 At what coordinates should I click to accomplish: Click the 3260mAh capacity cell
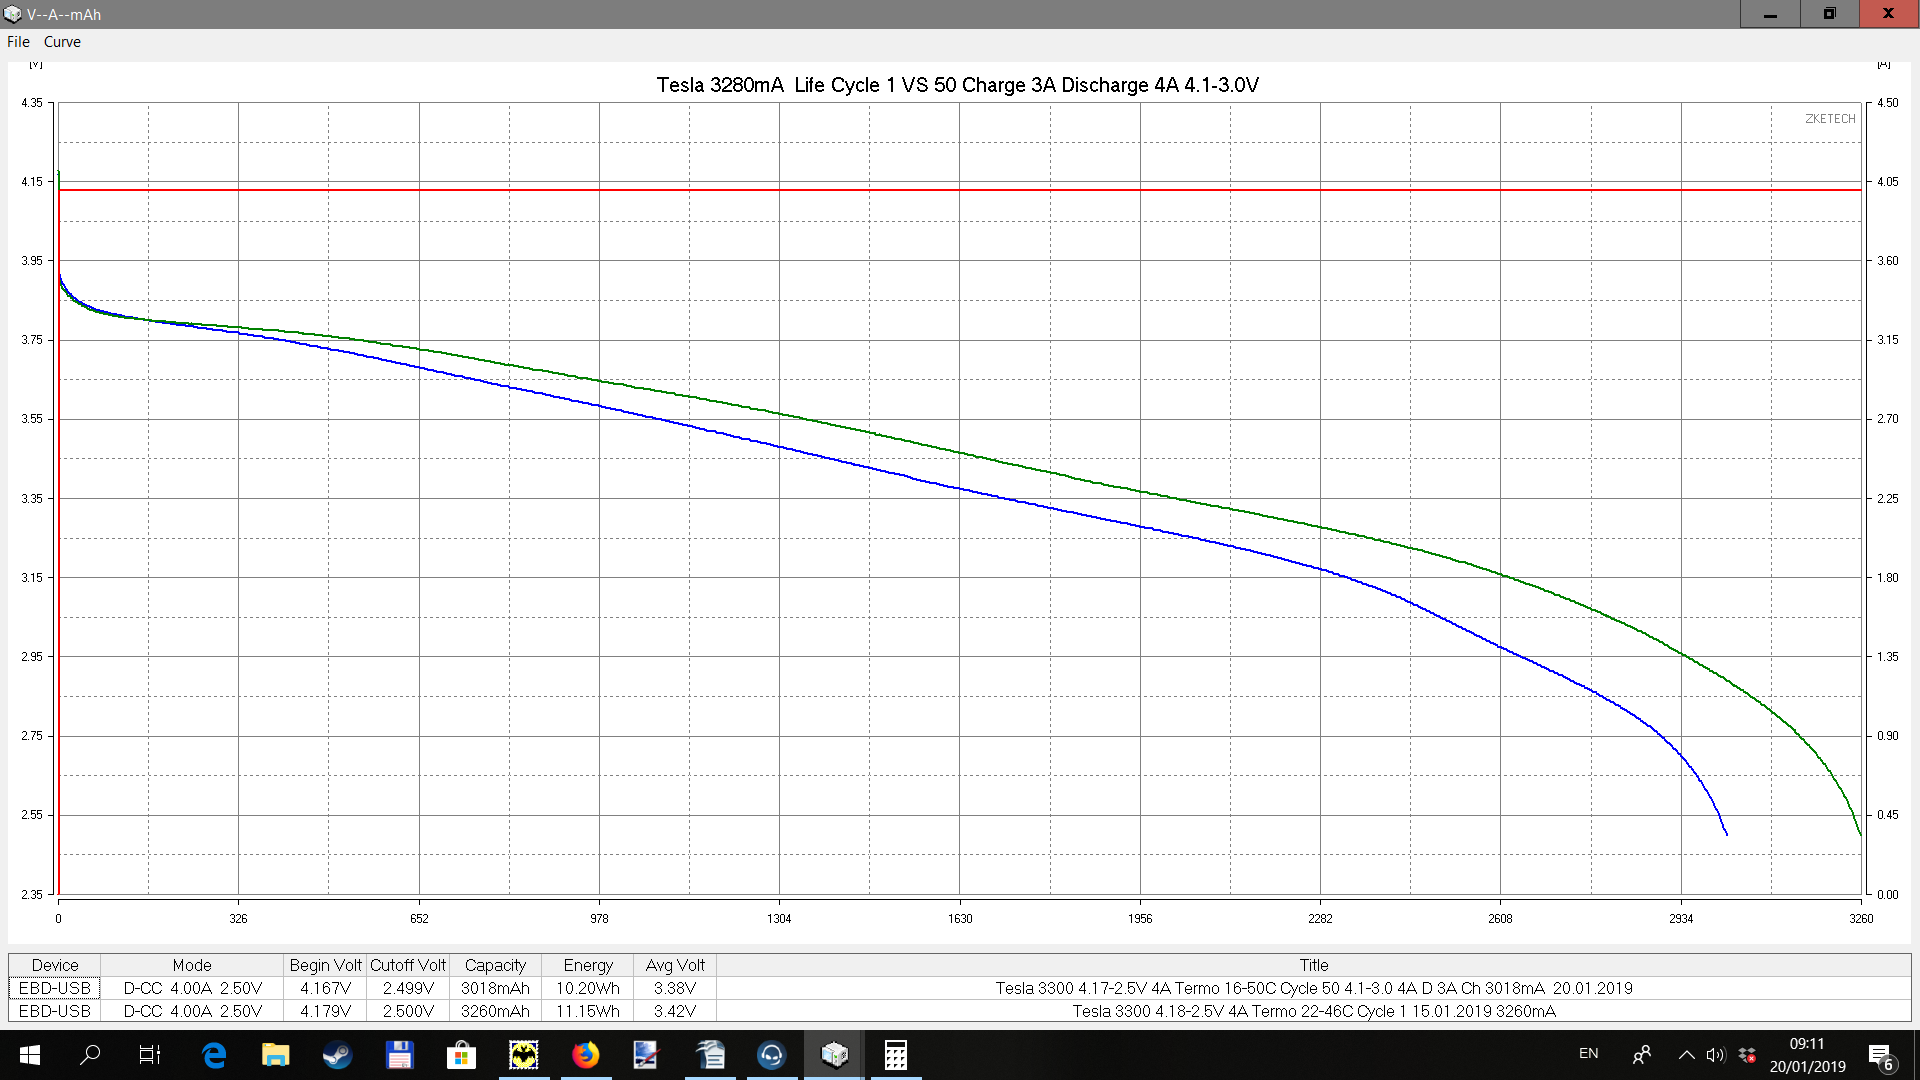click(495, 1011)
